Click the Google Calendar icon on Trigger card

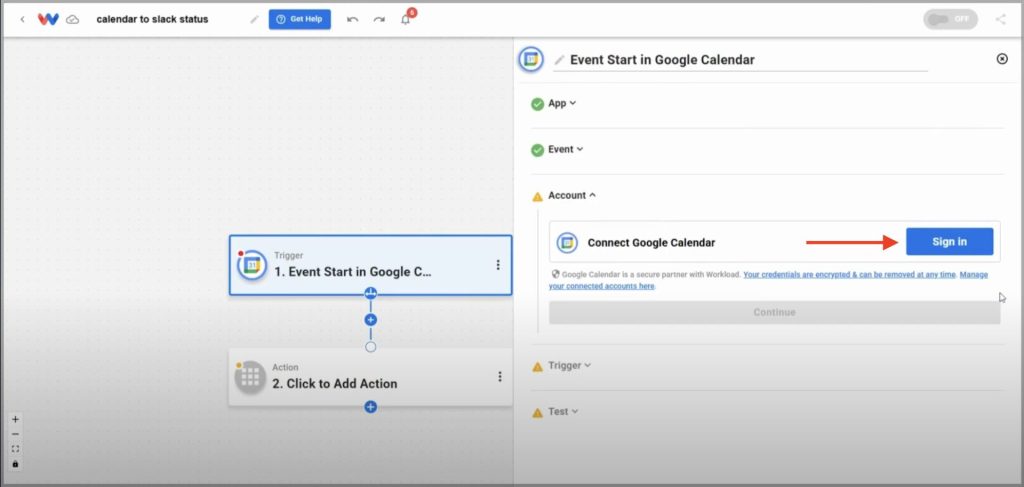click(x=252, y=266)
